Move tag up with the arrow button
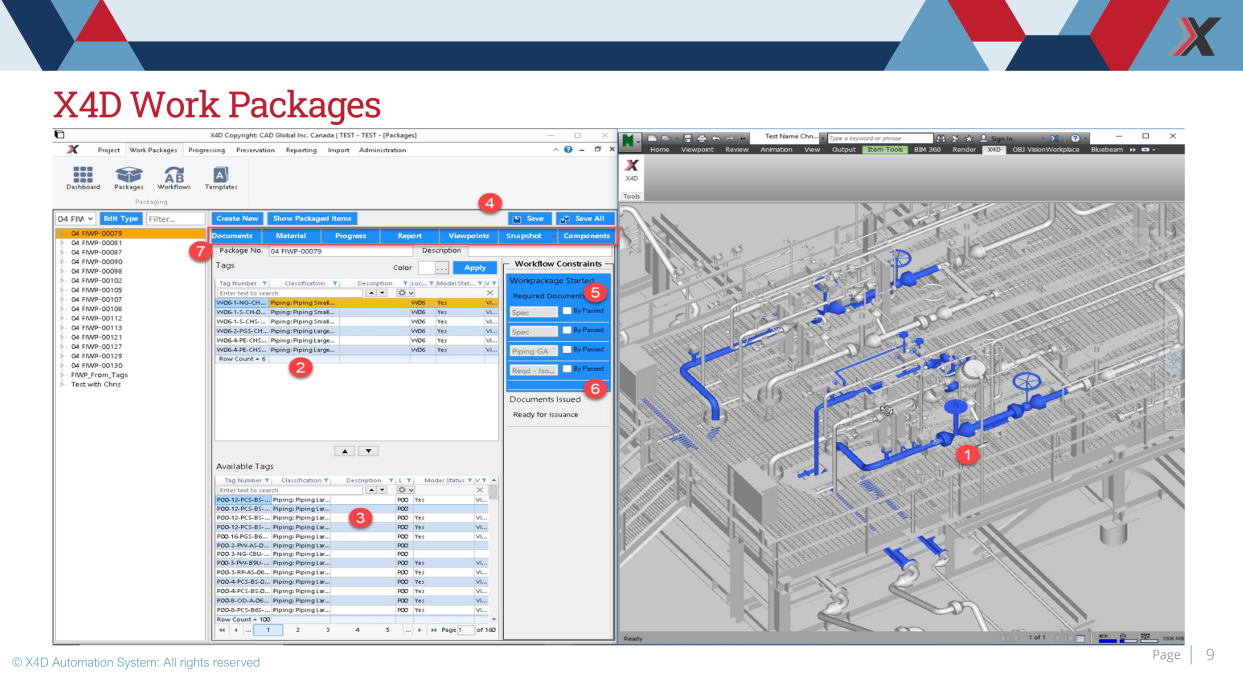Screen dimensions: 1243x678 [x=344, y=452]
